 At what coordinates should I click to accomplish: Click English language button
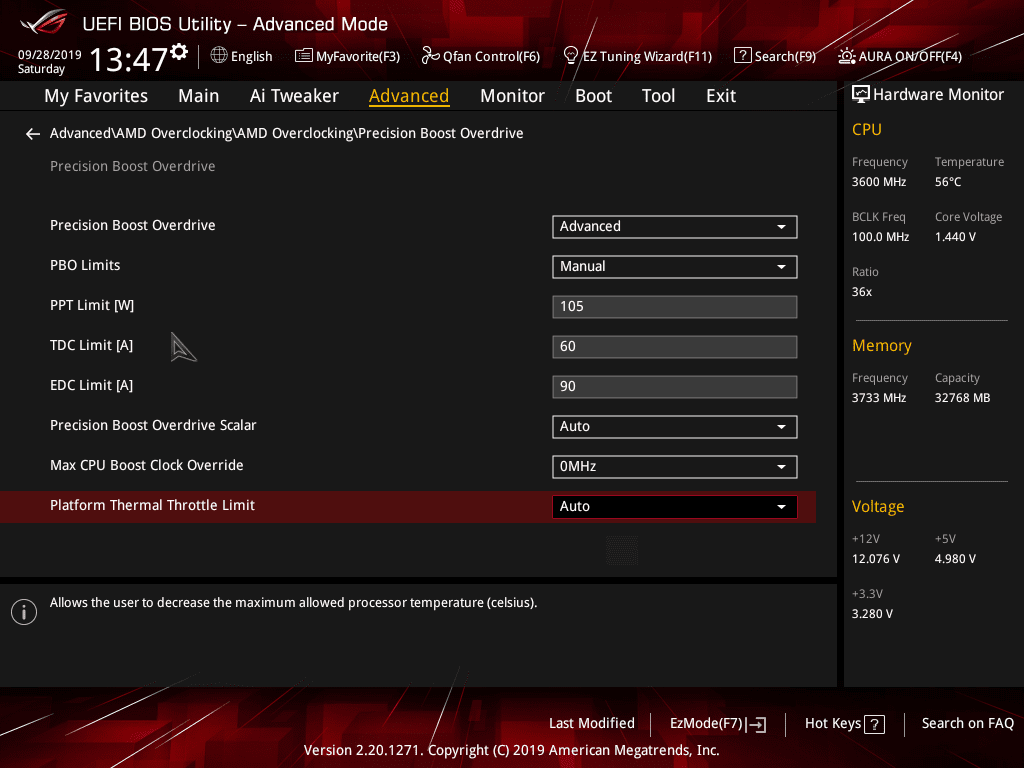click(x=251, y=56)
